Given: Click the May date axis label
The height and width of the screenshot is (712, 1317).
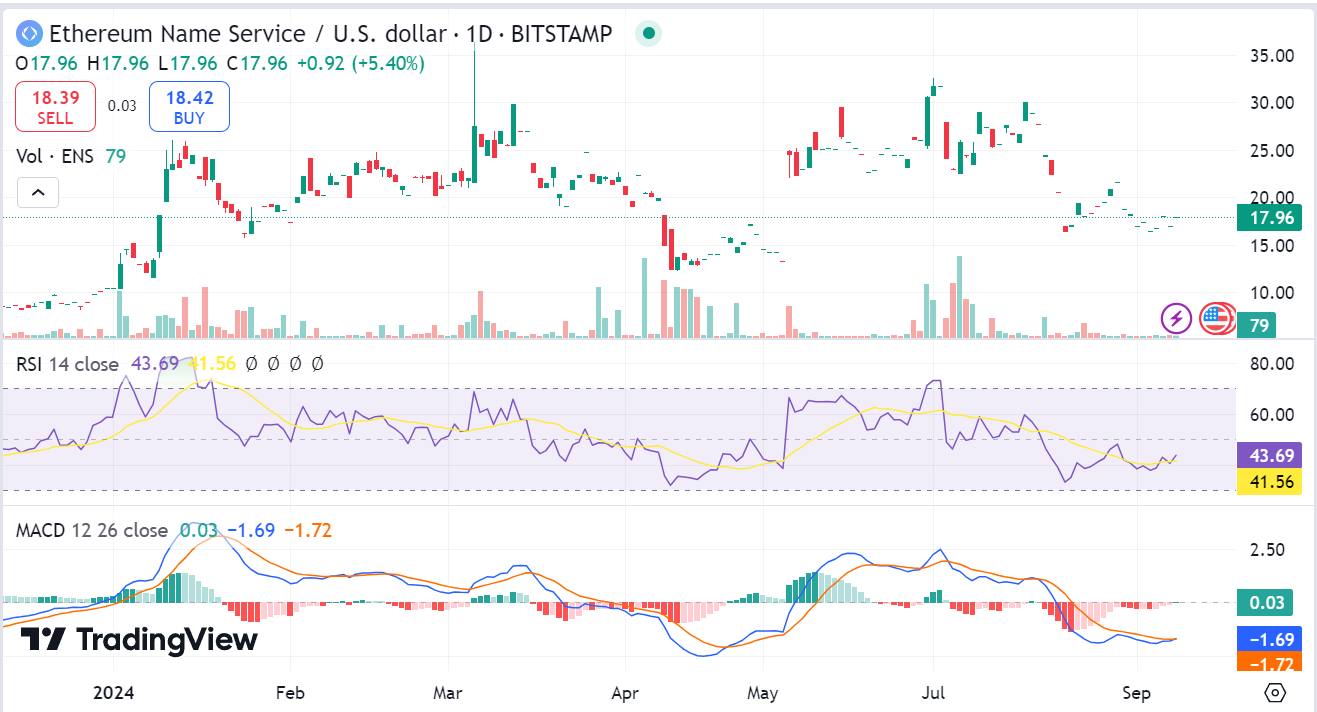Looking at the screenshot, I should [x=763, y=692].
